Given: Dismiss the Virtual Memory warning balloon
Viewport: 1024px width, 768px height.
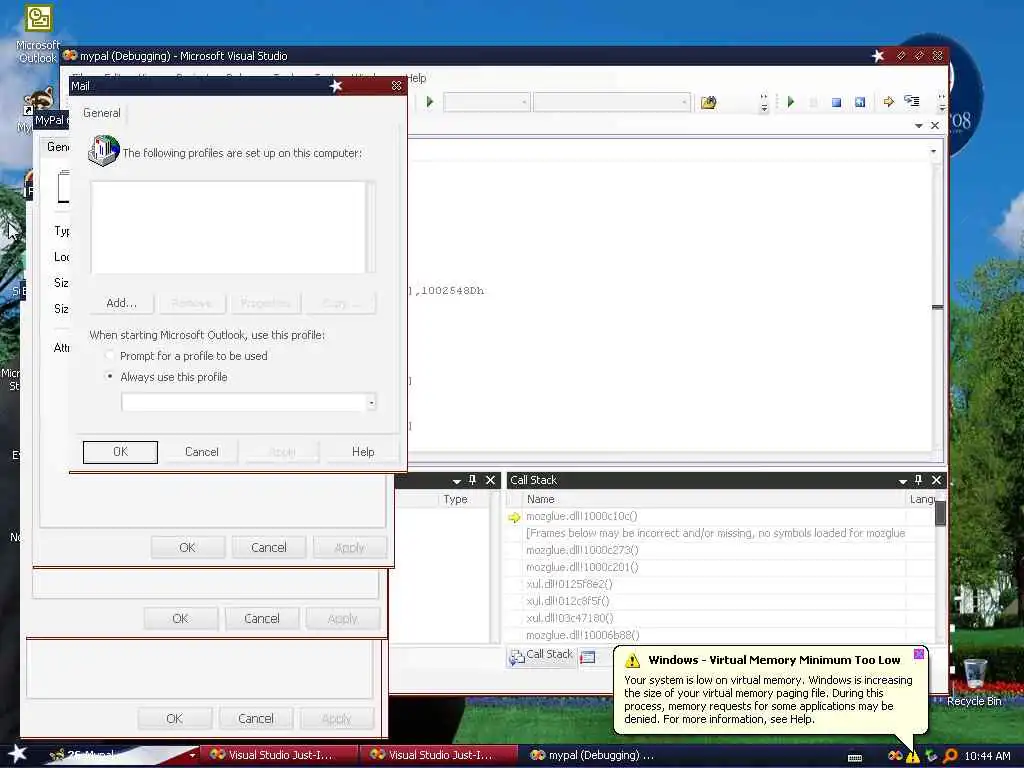Looking at the screenshot, I should pyautogui.click(x=919, y=654).
